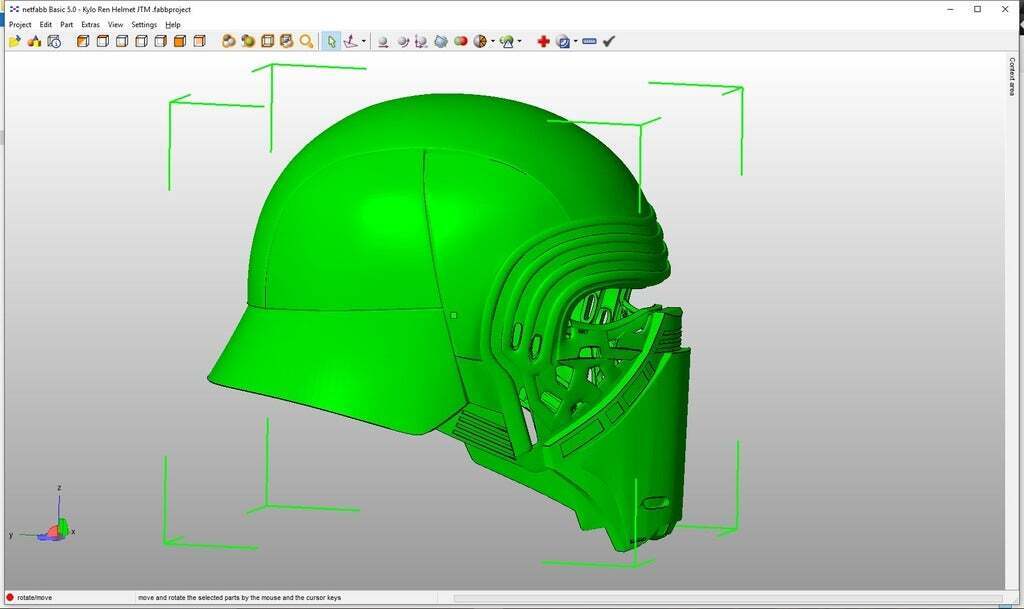Viewport: 1024px width, 609px height.
Task: Click the open project folder icon
Action: coord(14,41)
